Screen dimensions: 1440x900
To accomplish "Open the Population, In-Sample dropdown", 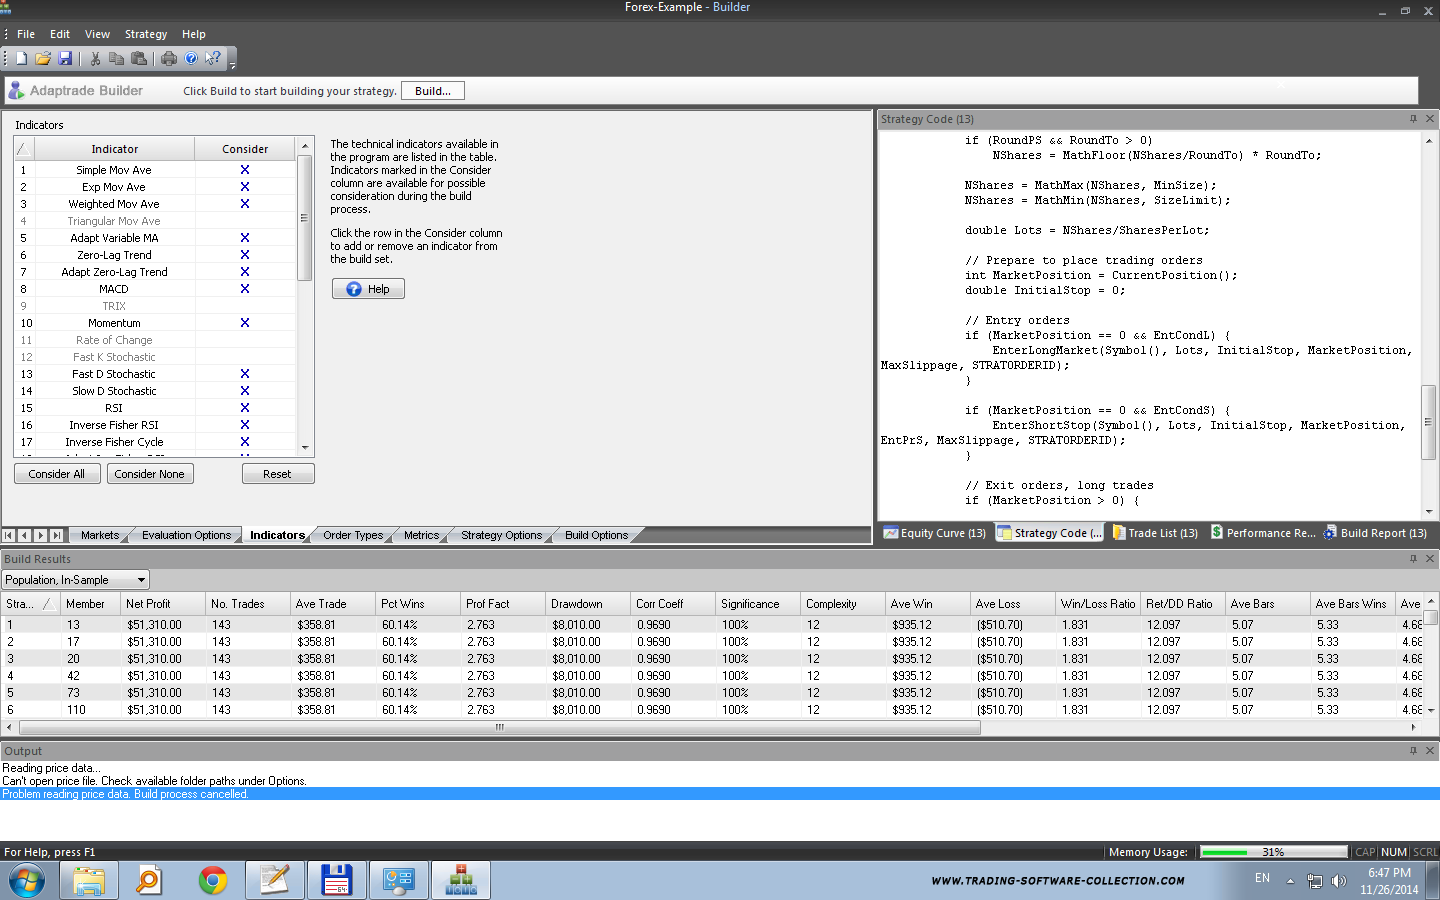I will (x=141, y=580).
